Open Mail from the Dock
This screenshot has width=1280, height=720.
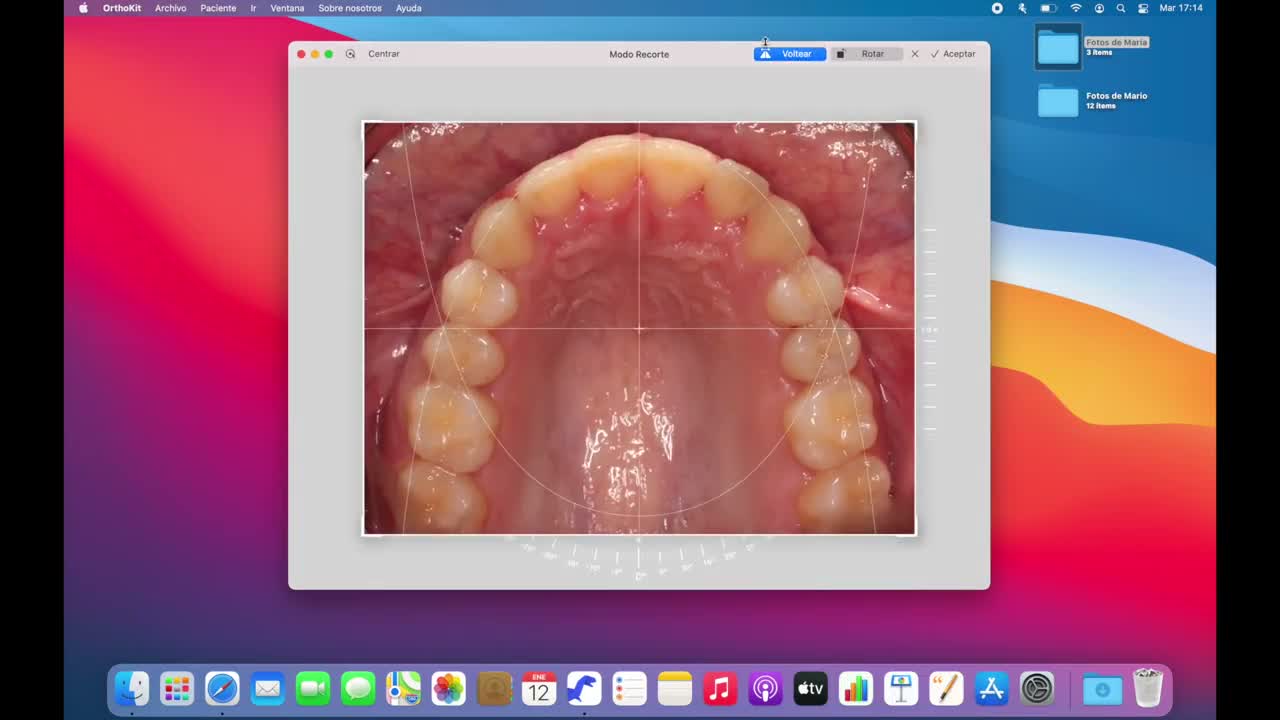(267, 689)
